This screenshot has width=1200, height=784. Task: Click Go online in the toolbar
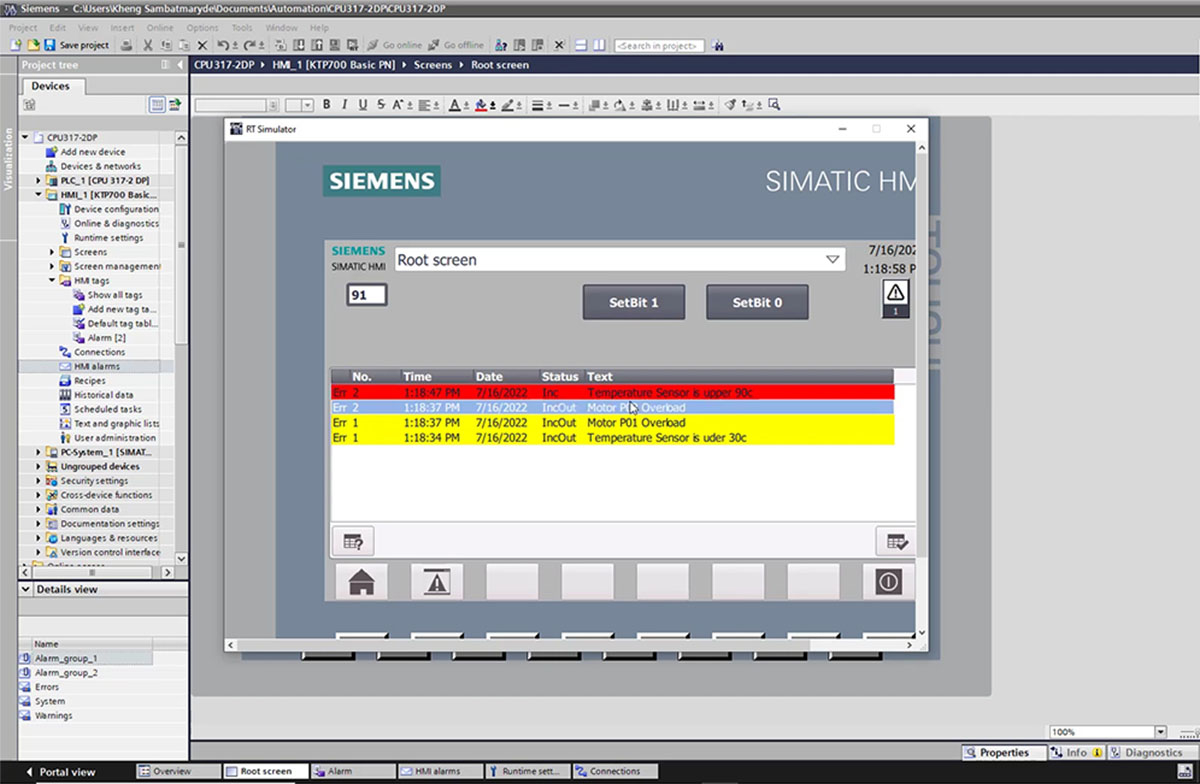pyautogui.click(x=395, y=45)
